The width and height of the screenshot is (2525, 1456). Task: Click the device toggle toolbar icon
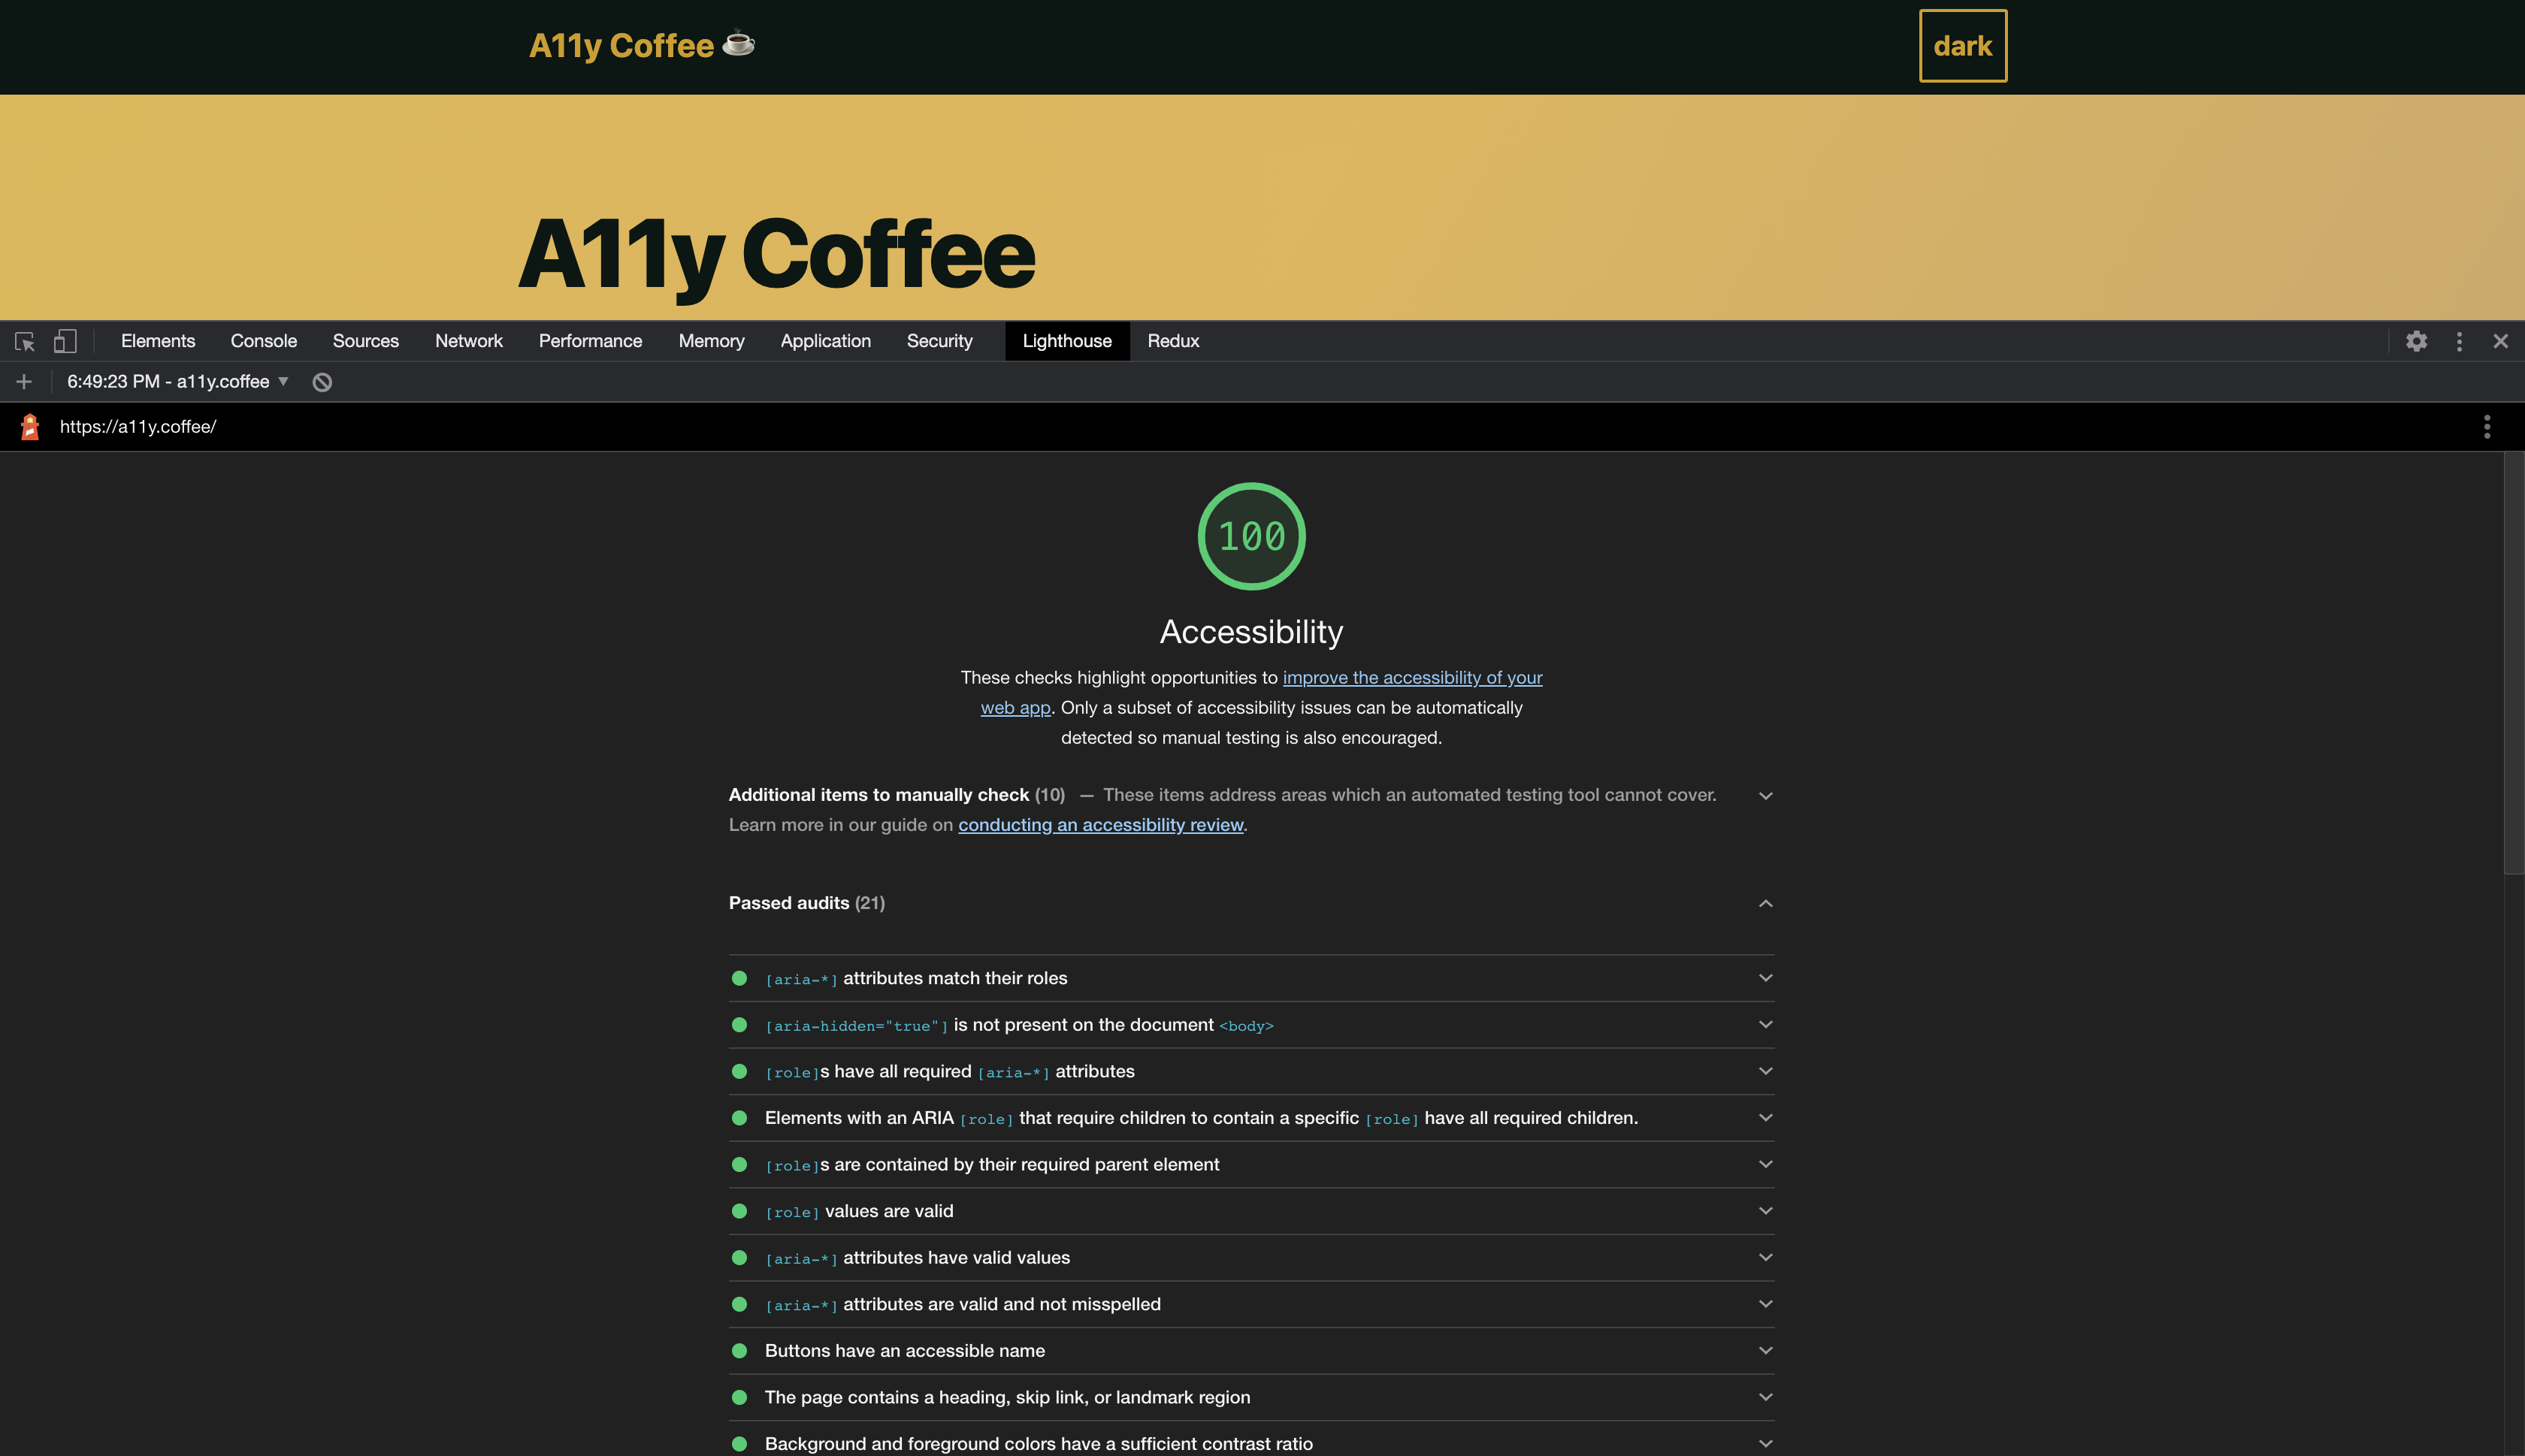64,340
